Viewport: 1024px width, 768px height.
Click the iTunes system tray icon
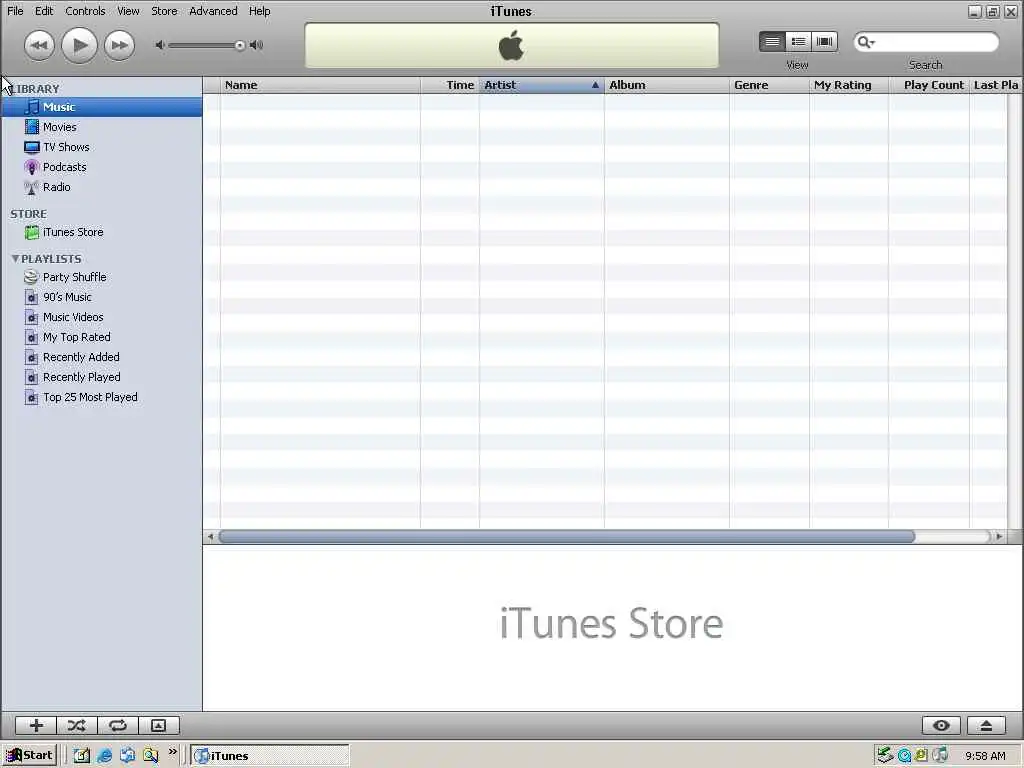(x=940, y=756)
